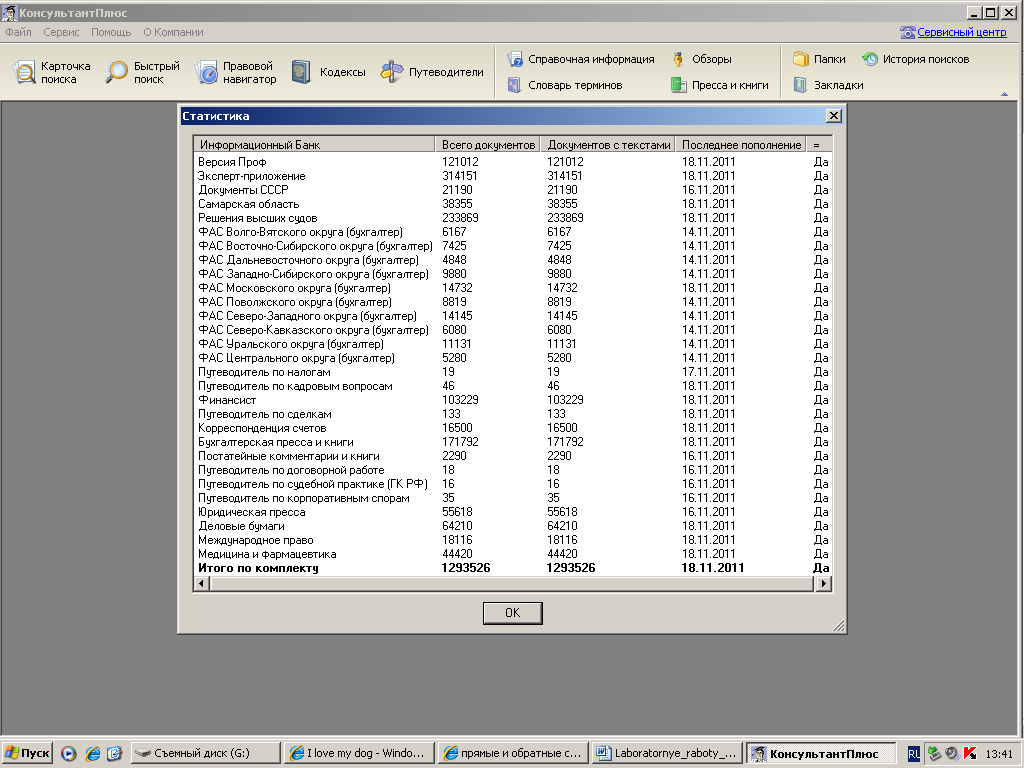The height and width of the screenshot is (768, 1024).
Task: Click the Пуск start button
Action: 26,753
